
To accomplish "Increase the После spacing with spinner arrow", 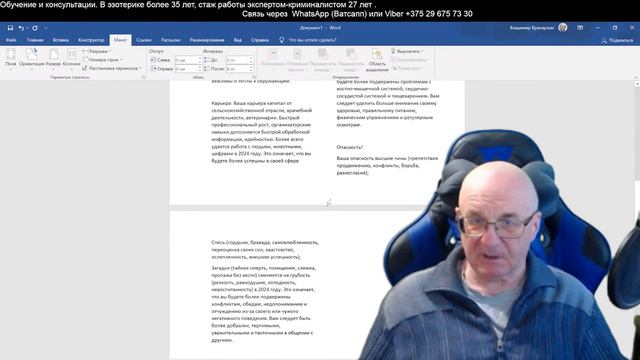I will 251,67.
